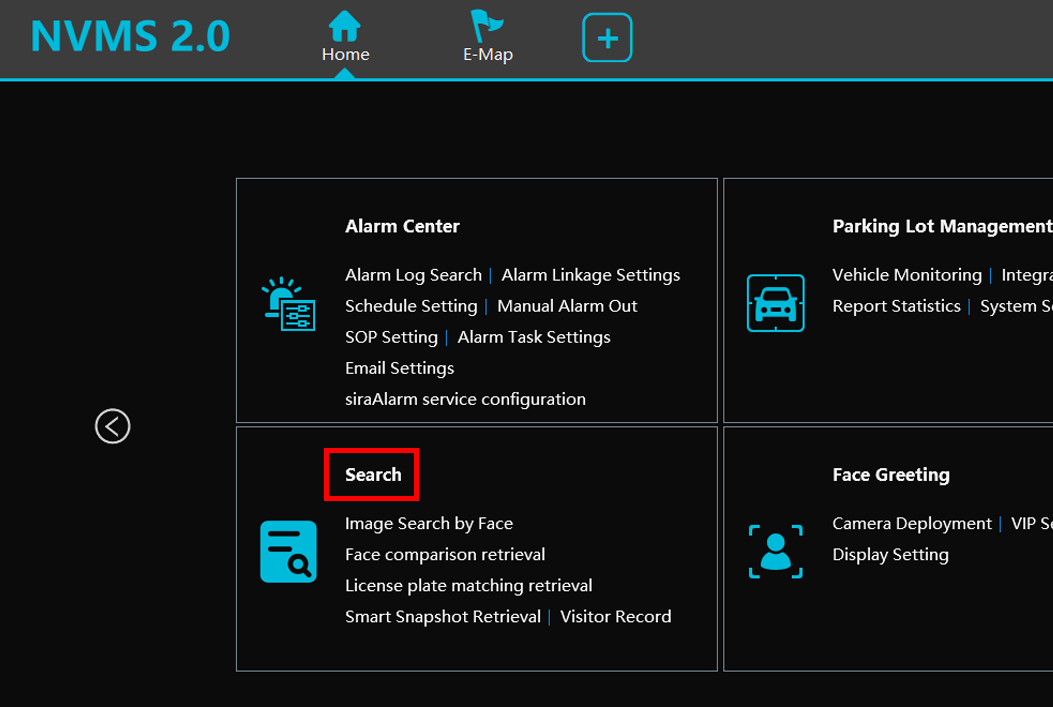
Task: Open the E-Map flag icon
Action: click(x=487, y=26)
